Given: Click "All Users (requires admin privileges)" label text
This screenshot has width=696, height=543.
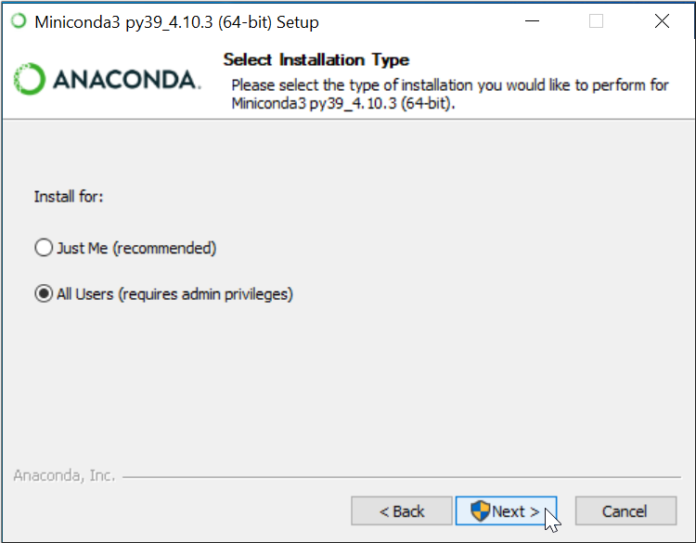Looking at the screenshot, I should (175, 294).
